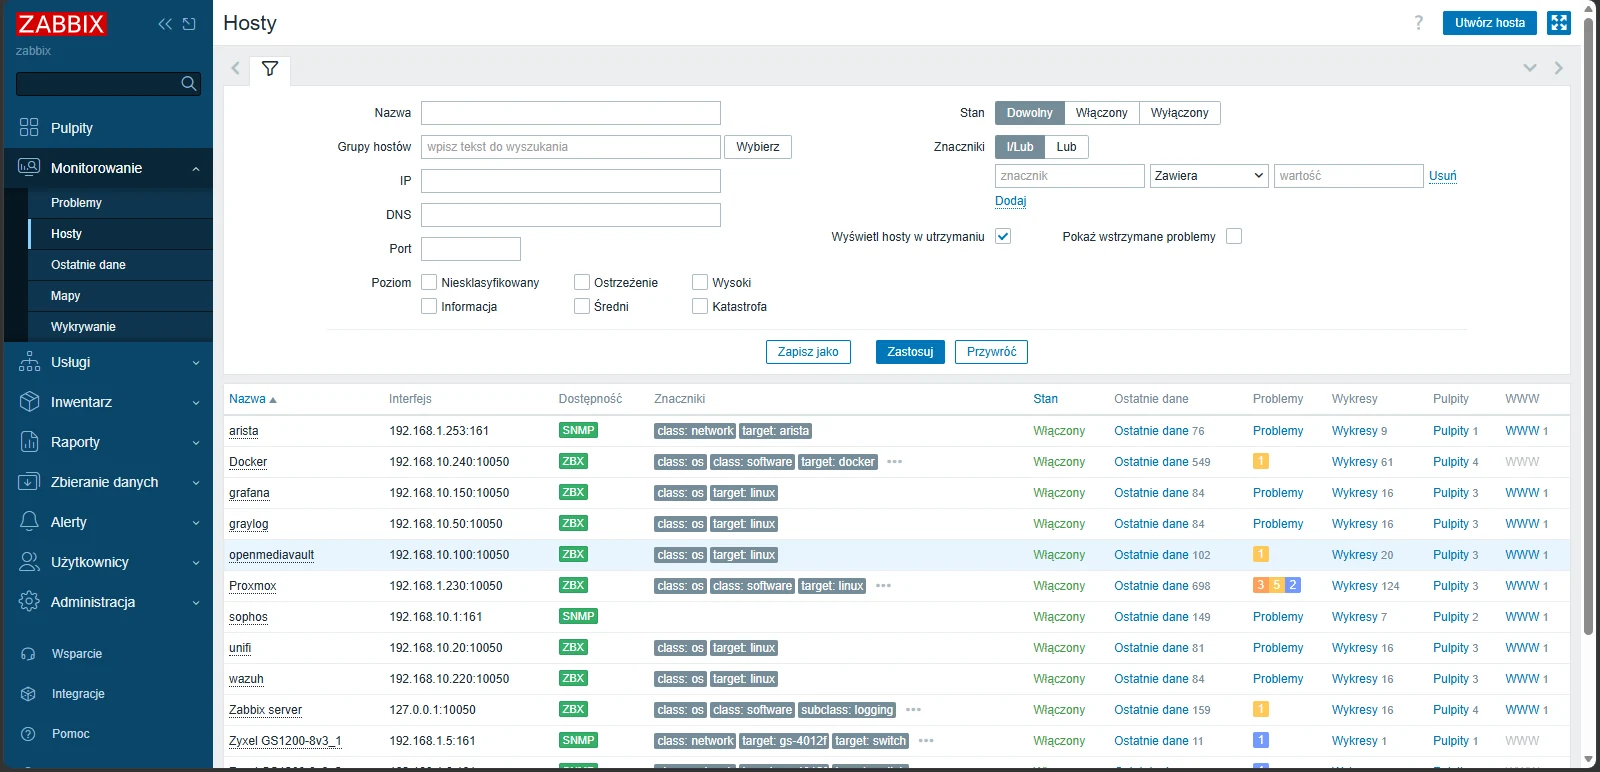Open Ostatnie dane submenu item
1600x772 pixels.
(x=121, y=265)
